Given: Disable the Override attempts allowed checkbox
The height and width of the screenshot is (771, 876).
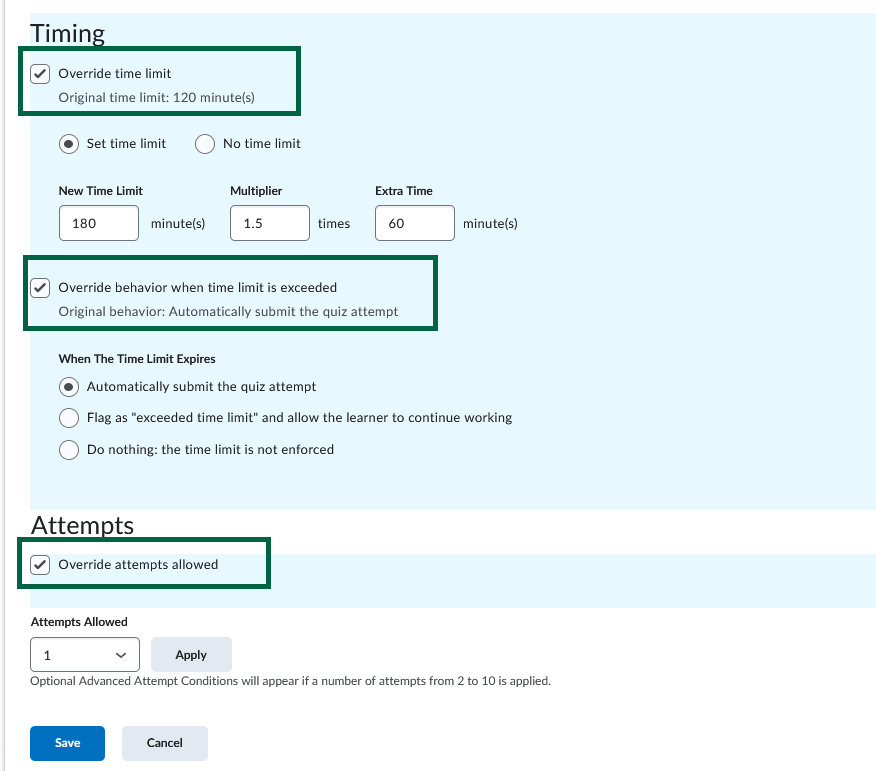Looking at the screenshot, I should (40, 564).
